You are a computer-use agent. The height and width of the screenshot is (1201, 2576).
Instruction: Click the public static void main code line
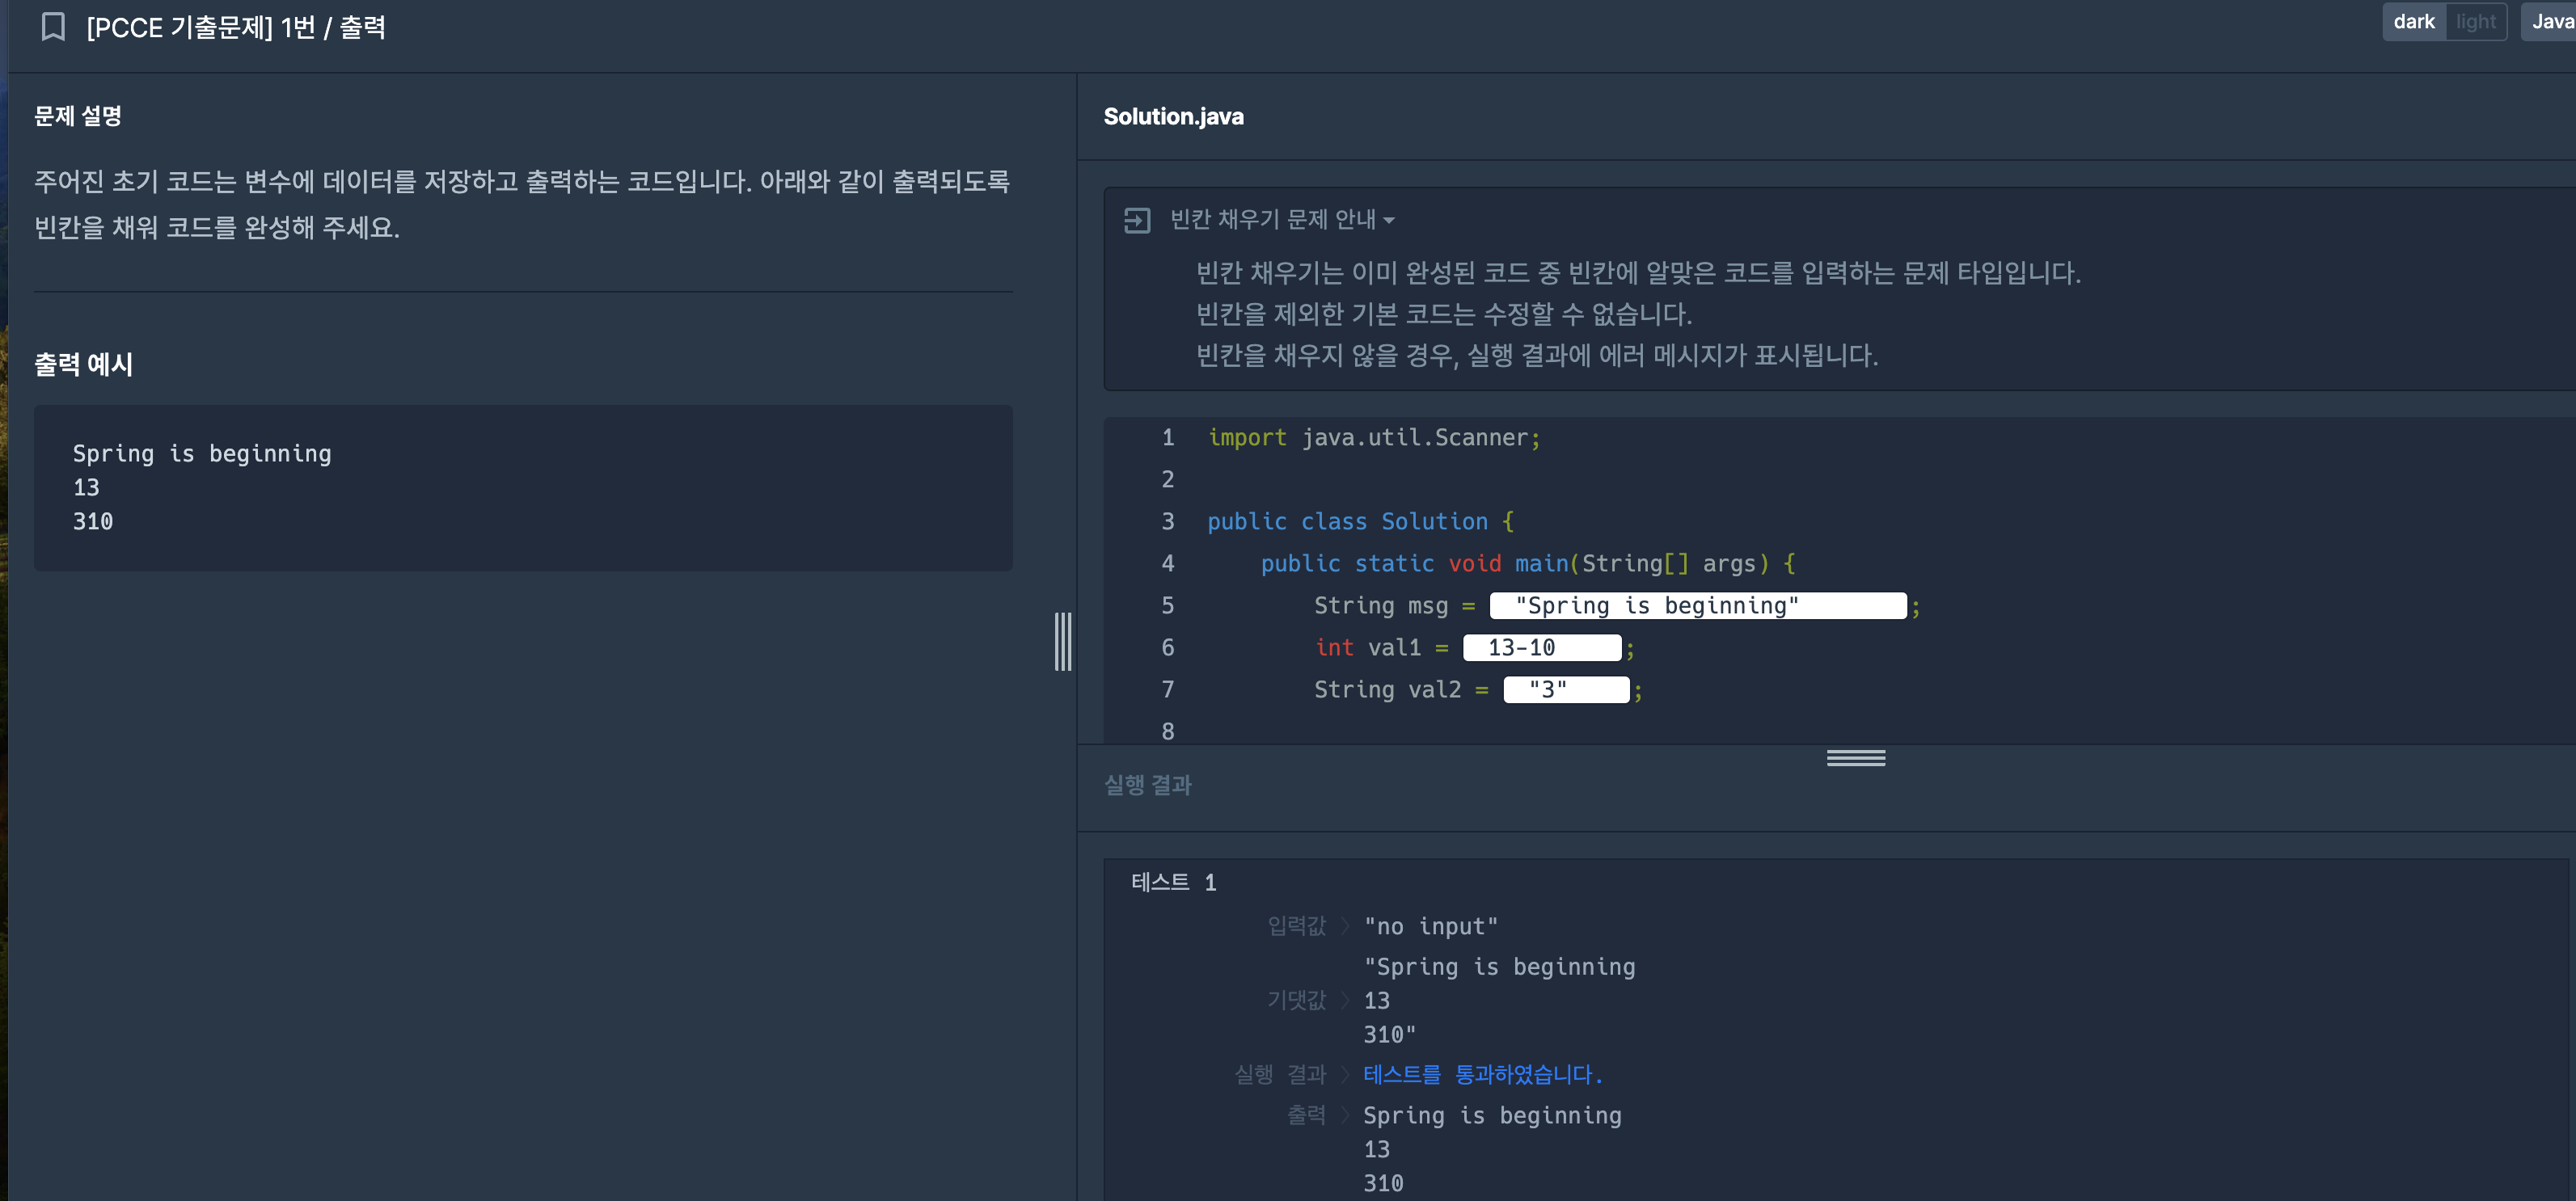point(1528,564)
